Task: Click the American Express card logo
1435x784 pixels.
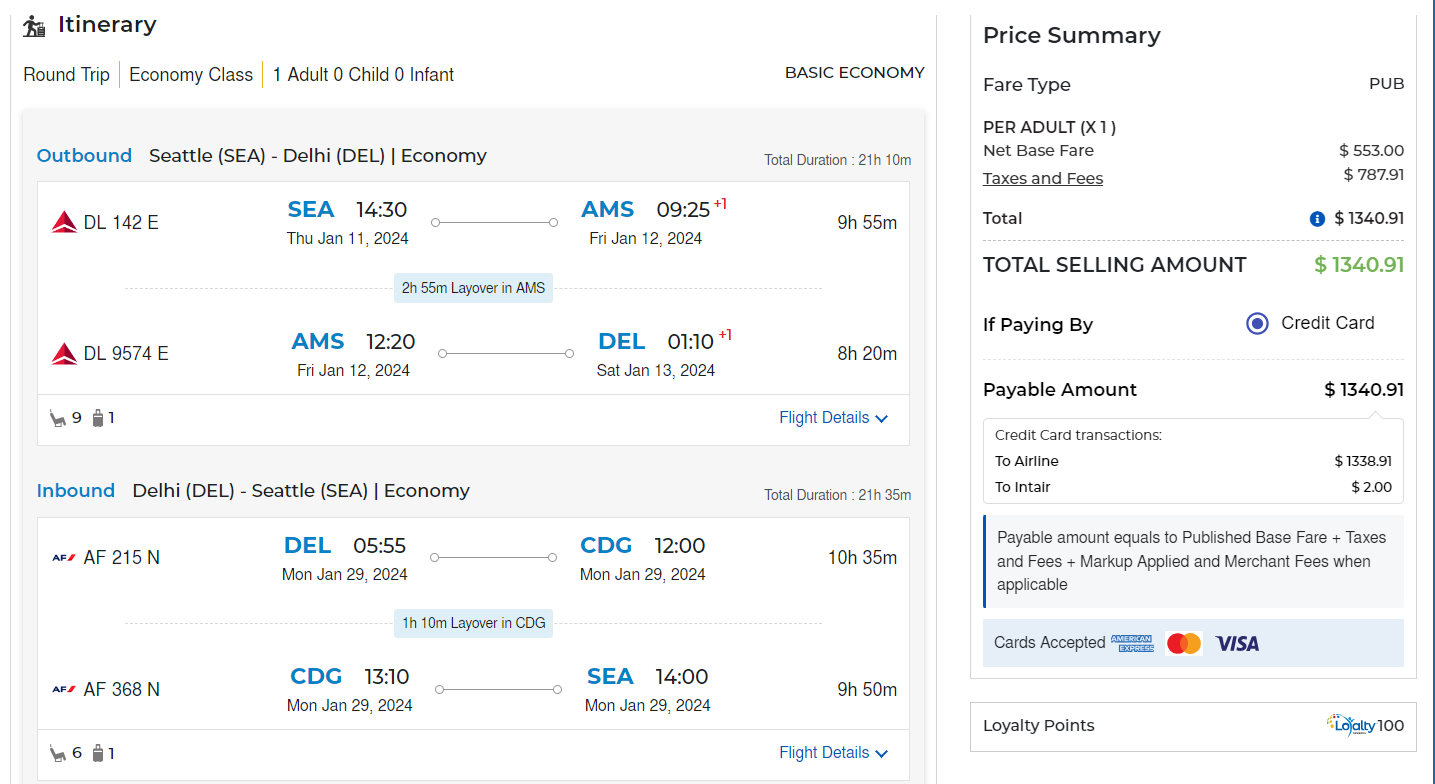Action: point(1132,644)
